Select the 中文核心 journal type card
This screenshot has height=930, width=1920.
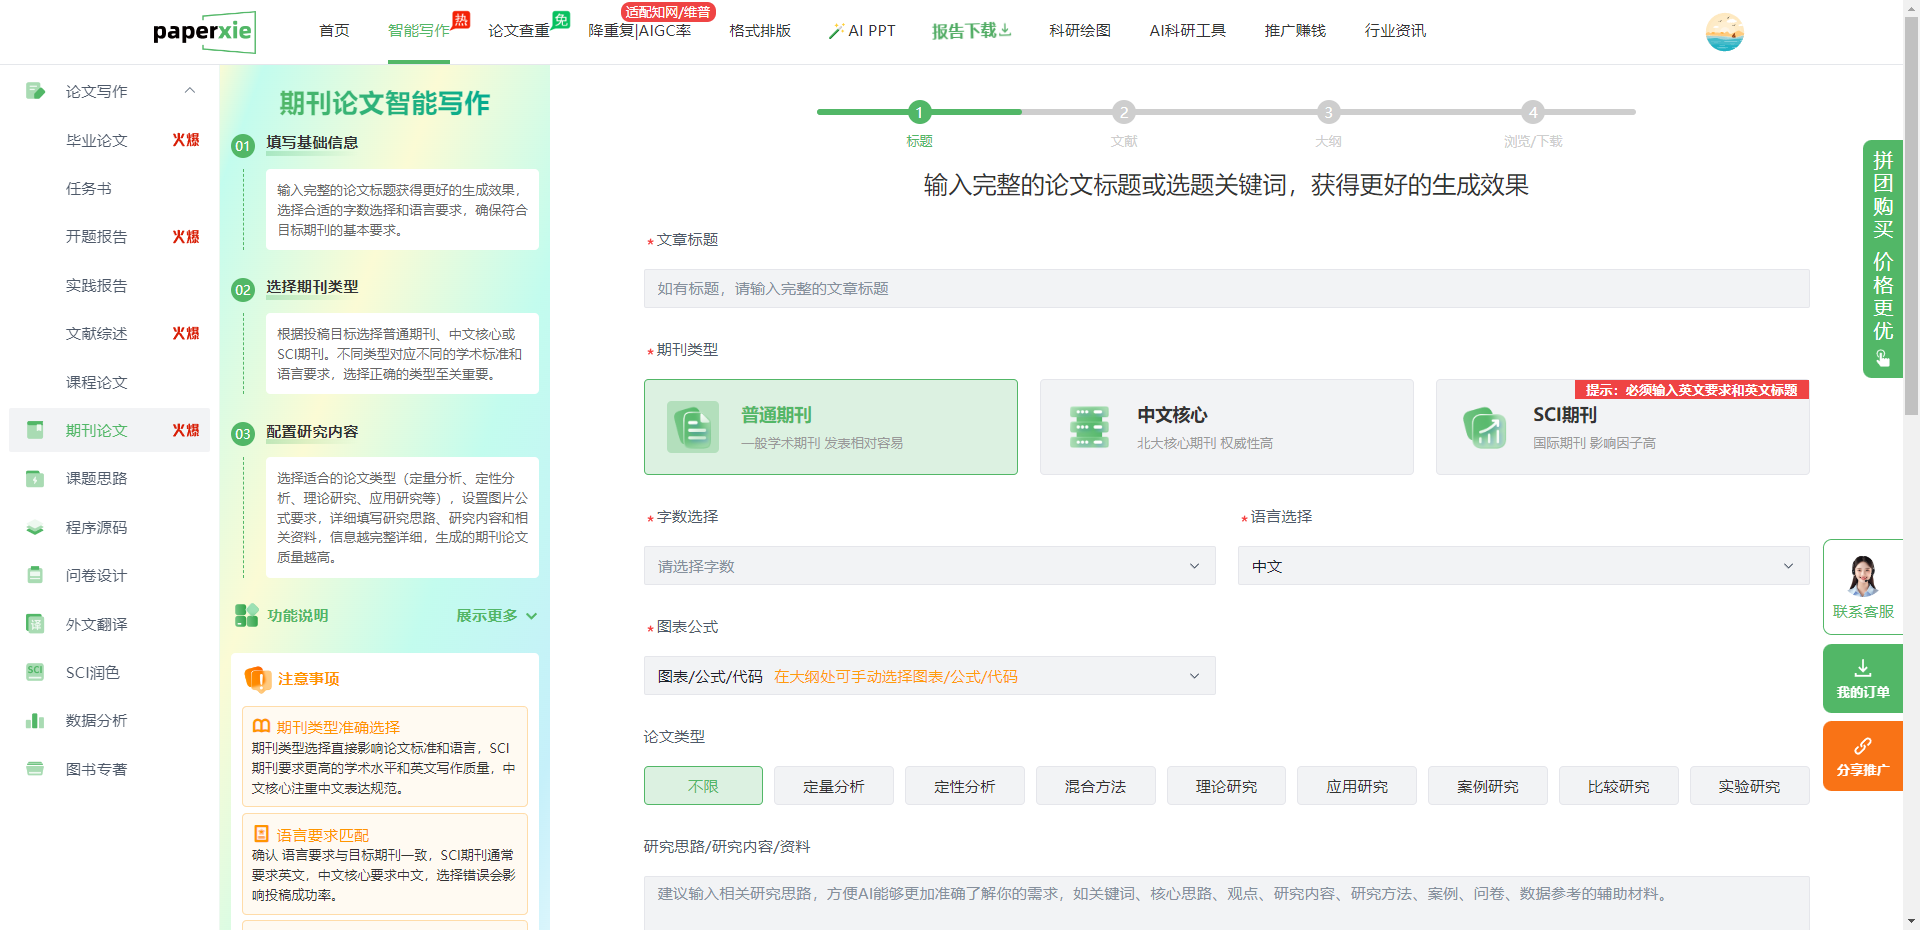(1226, 427)
